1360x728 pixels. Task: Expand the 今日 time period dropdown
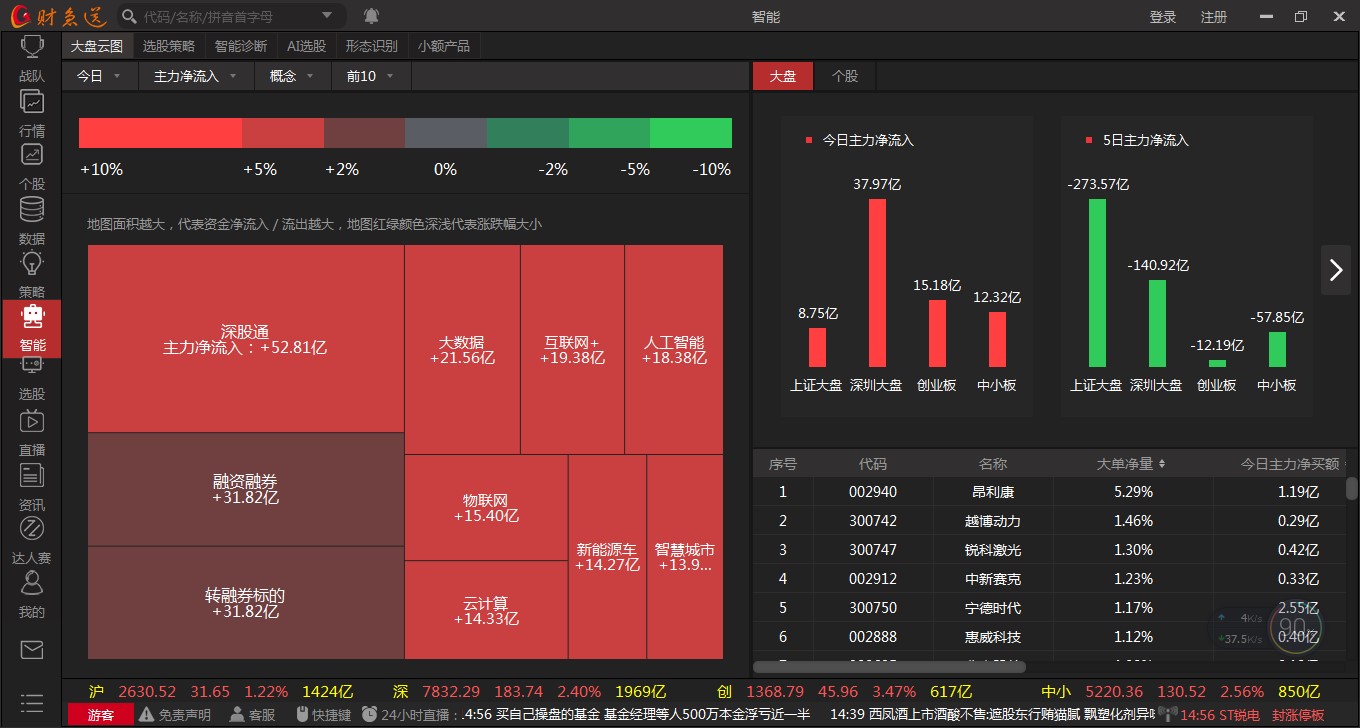coord(99,76)
